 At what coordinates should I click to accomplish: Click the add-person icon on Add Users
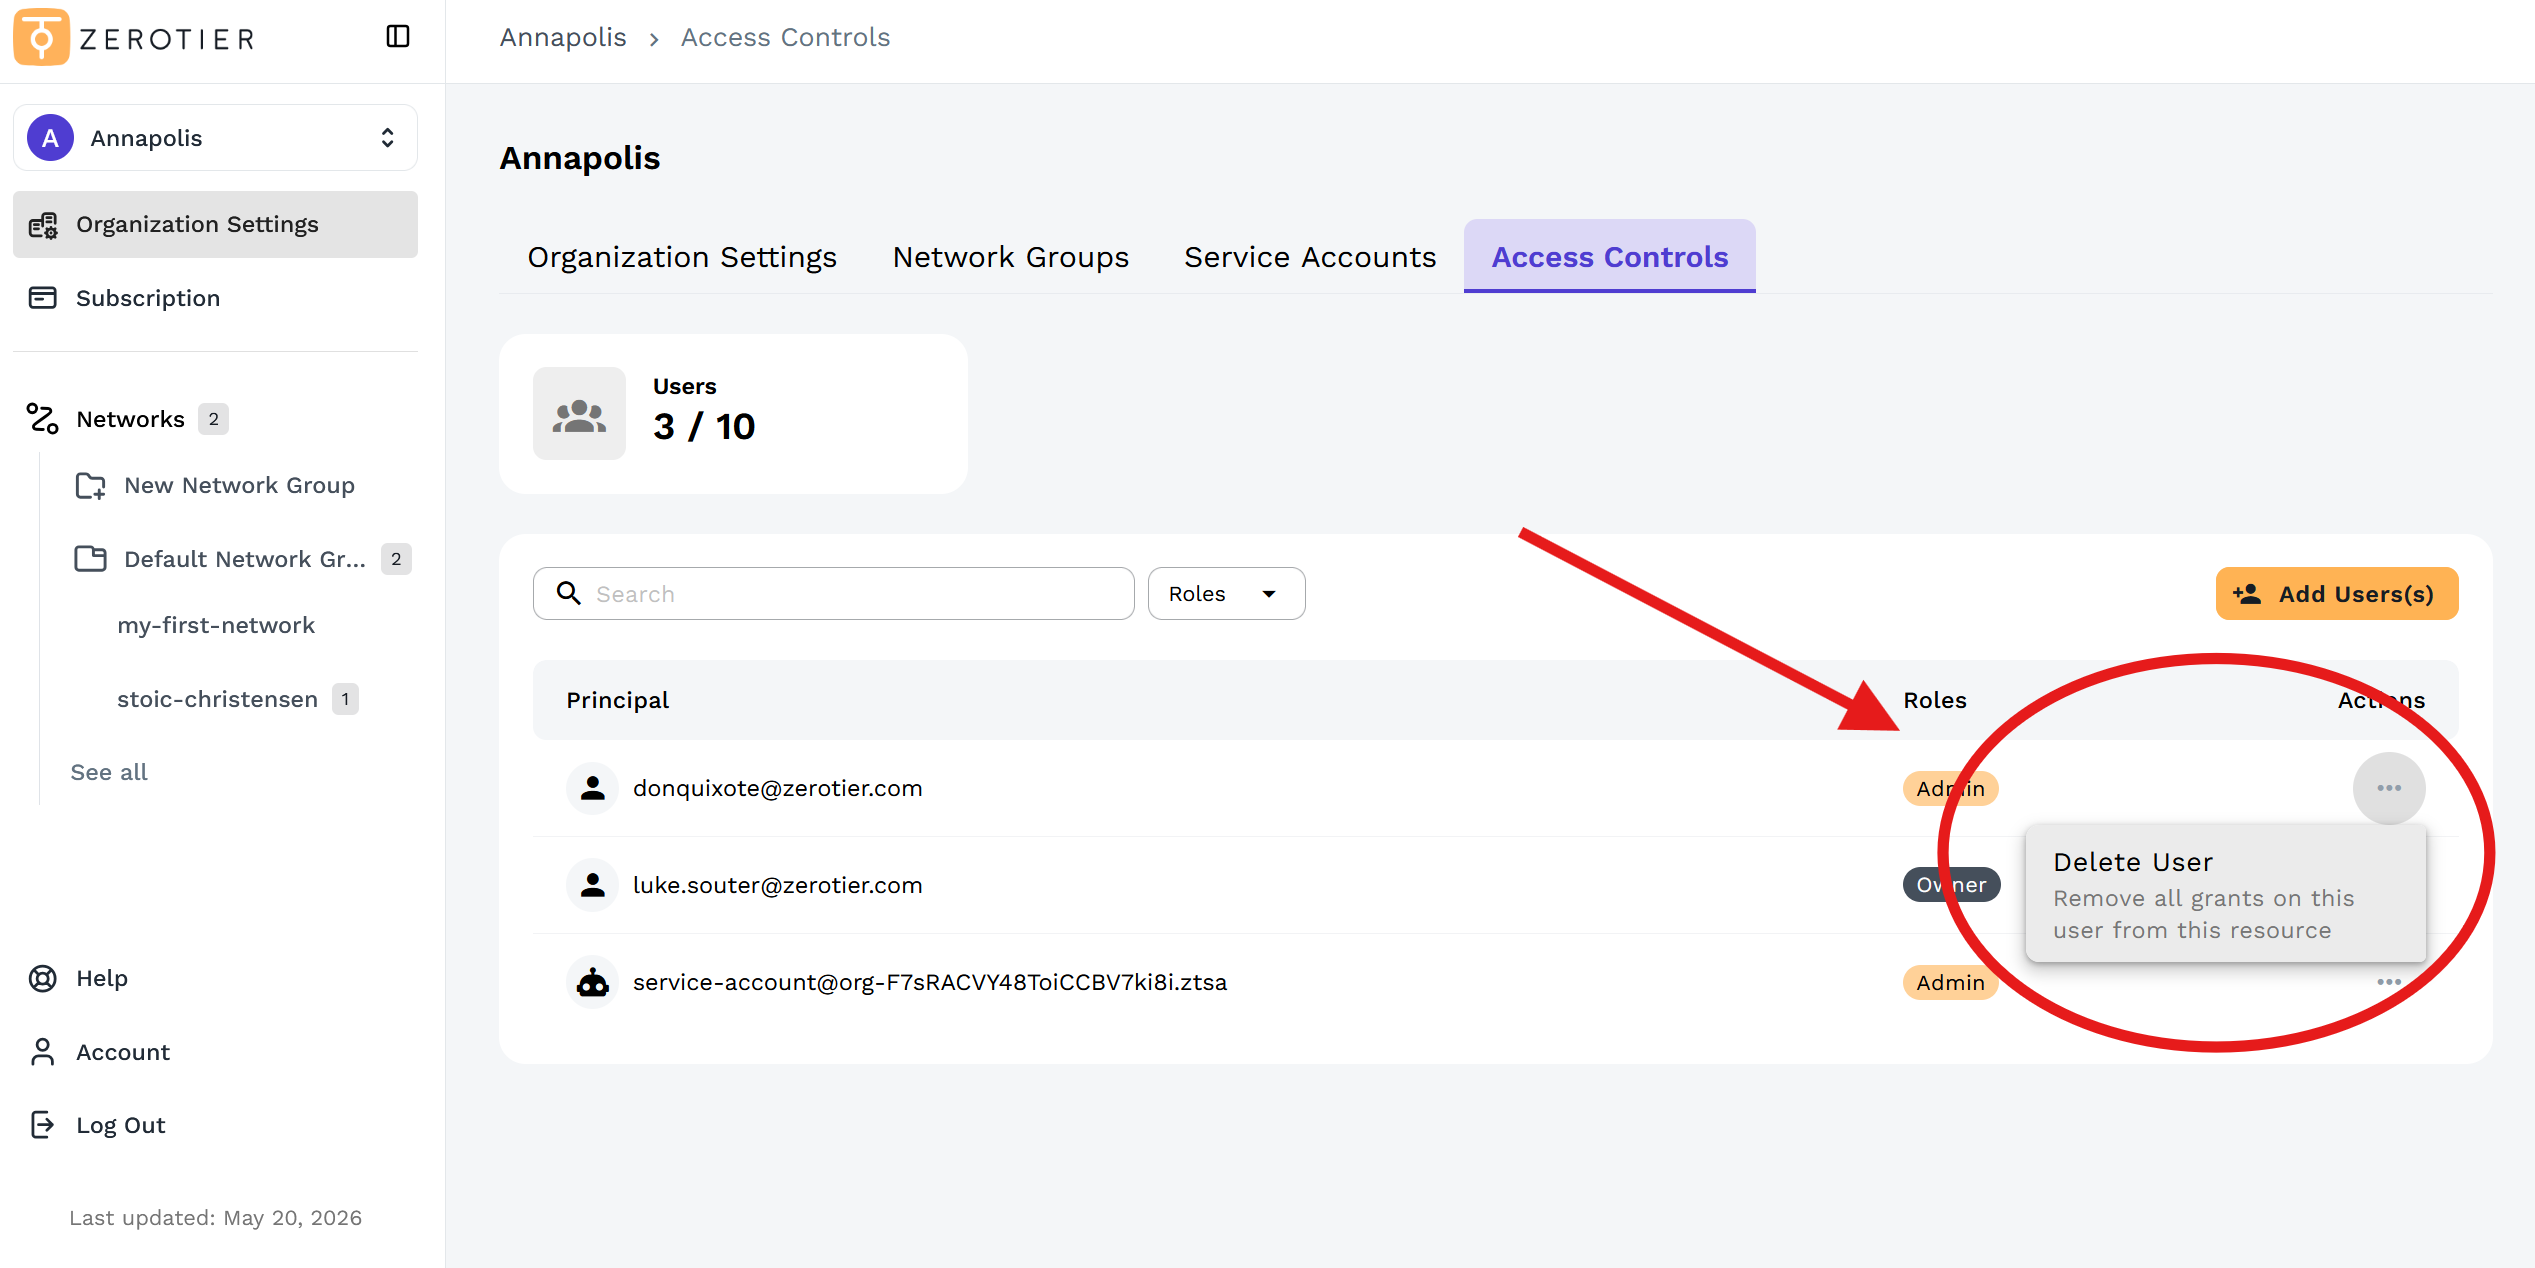coord(2247,594)
